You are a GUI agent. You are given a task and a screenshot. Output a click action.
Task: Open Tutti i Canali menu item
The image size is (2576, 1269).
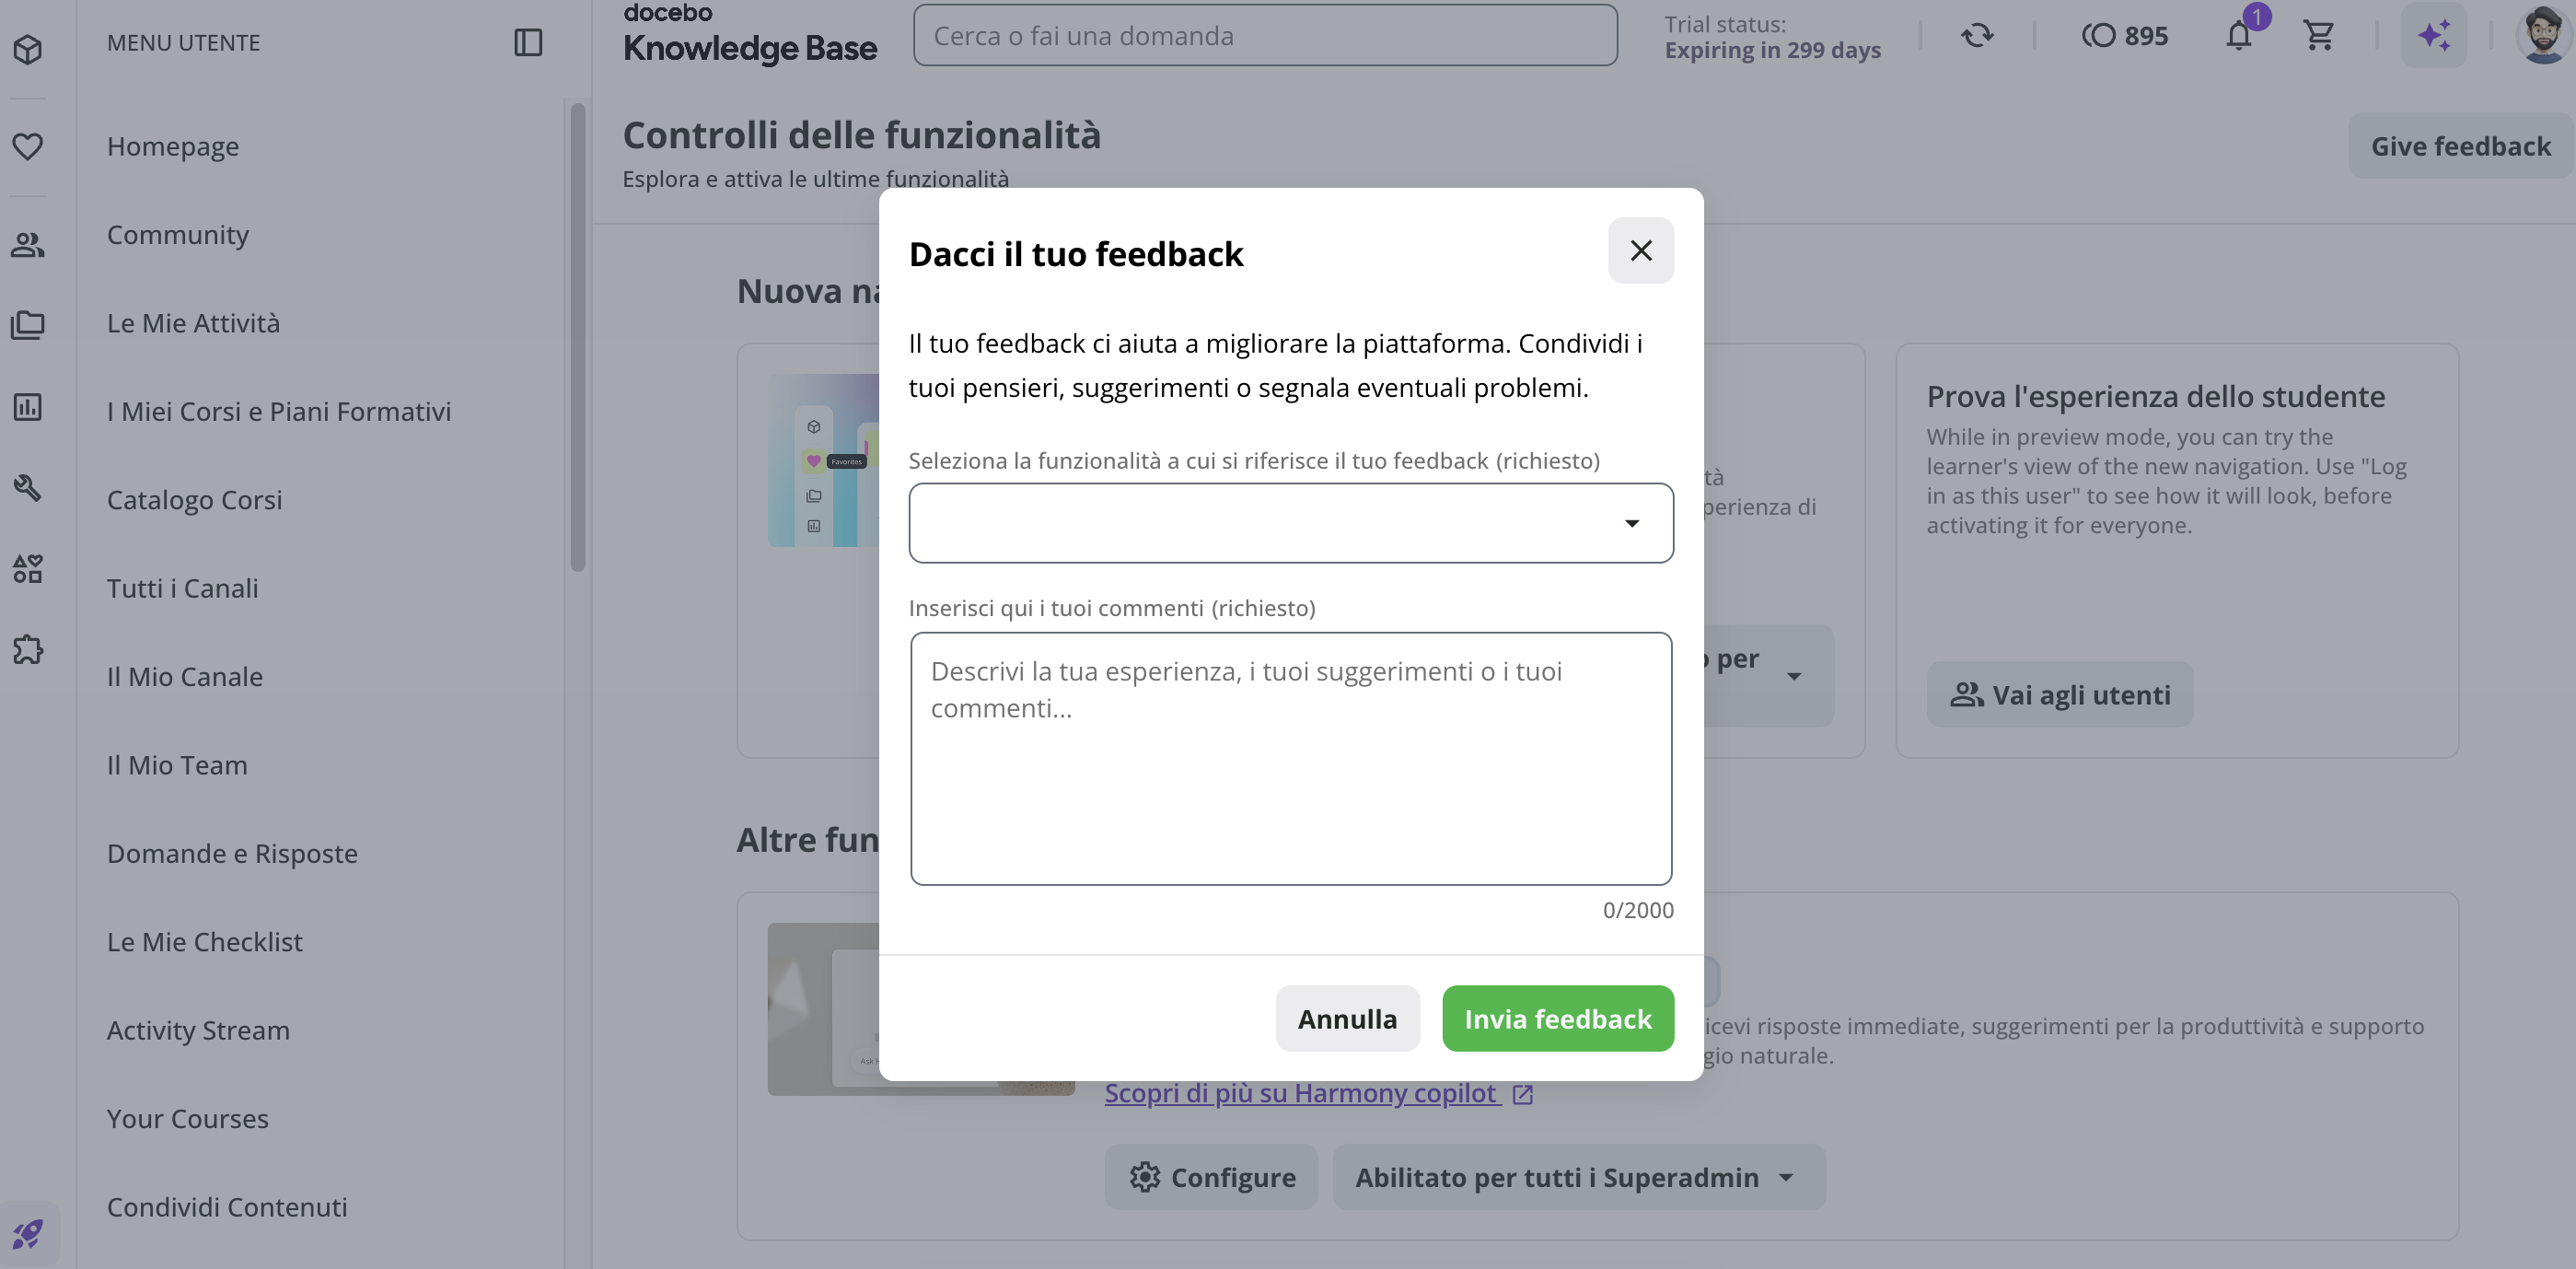(x=182, y=588)
